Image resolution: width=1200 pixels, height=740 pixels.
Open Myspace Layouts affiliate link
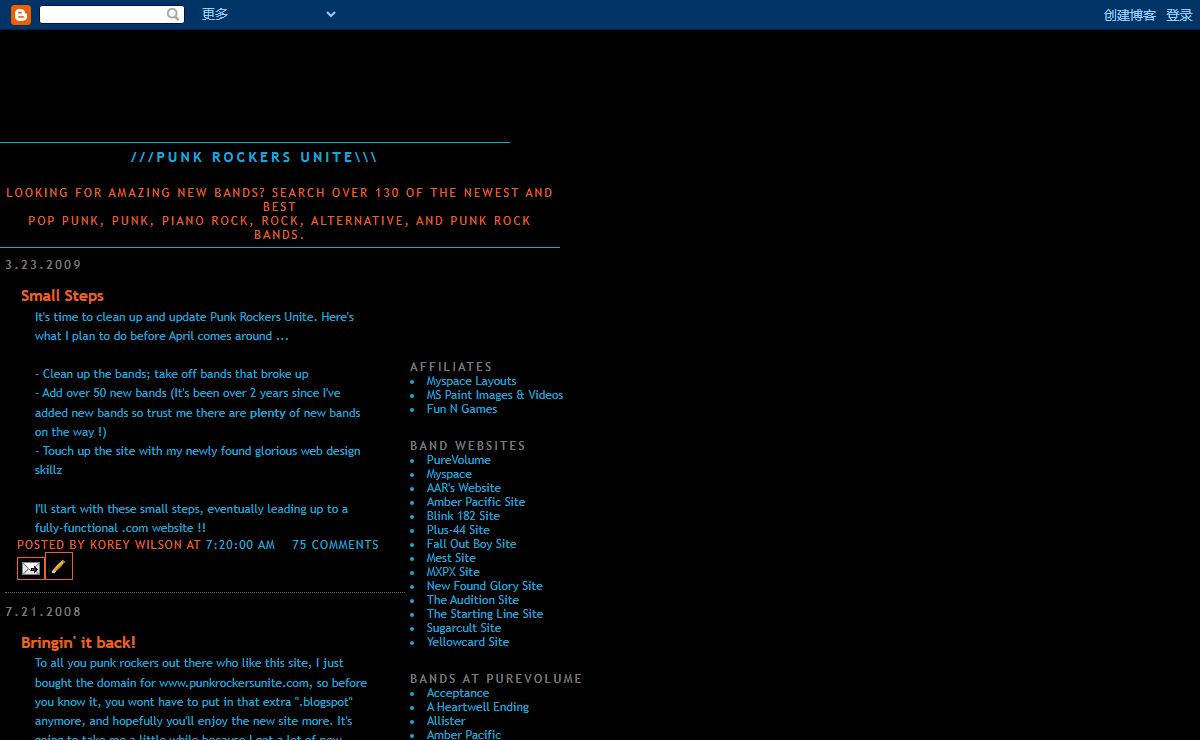[x=471, y=381]
